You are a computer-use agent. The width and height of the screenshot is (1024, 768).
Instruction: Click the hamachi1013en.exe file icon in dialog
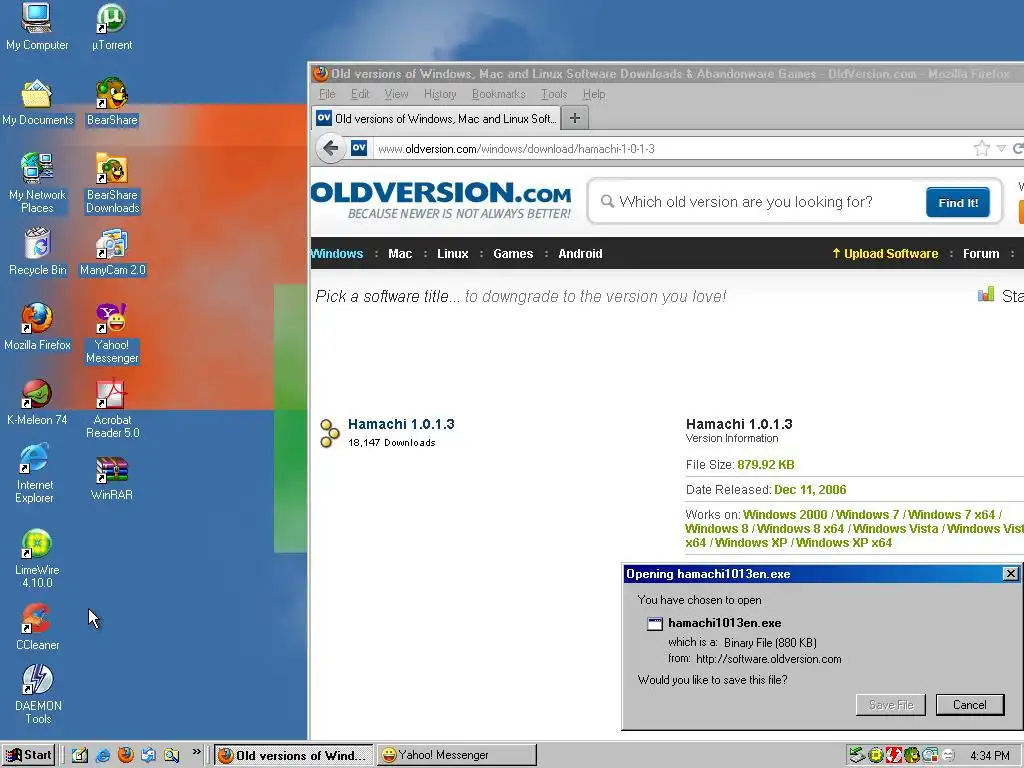(654, 623)
